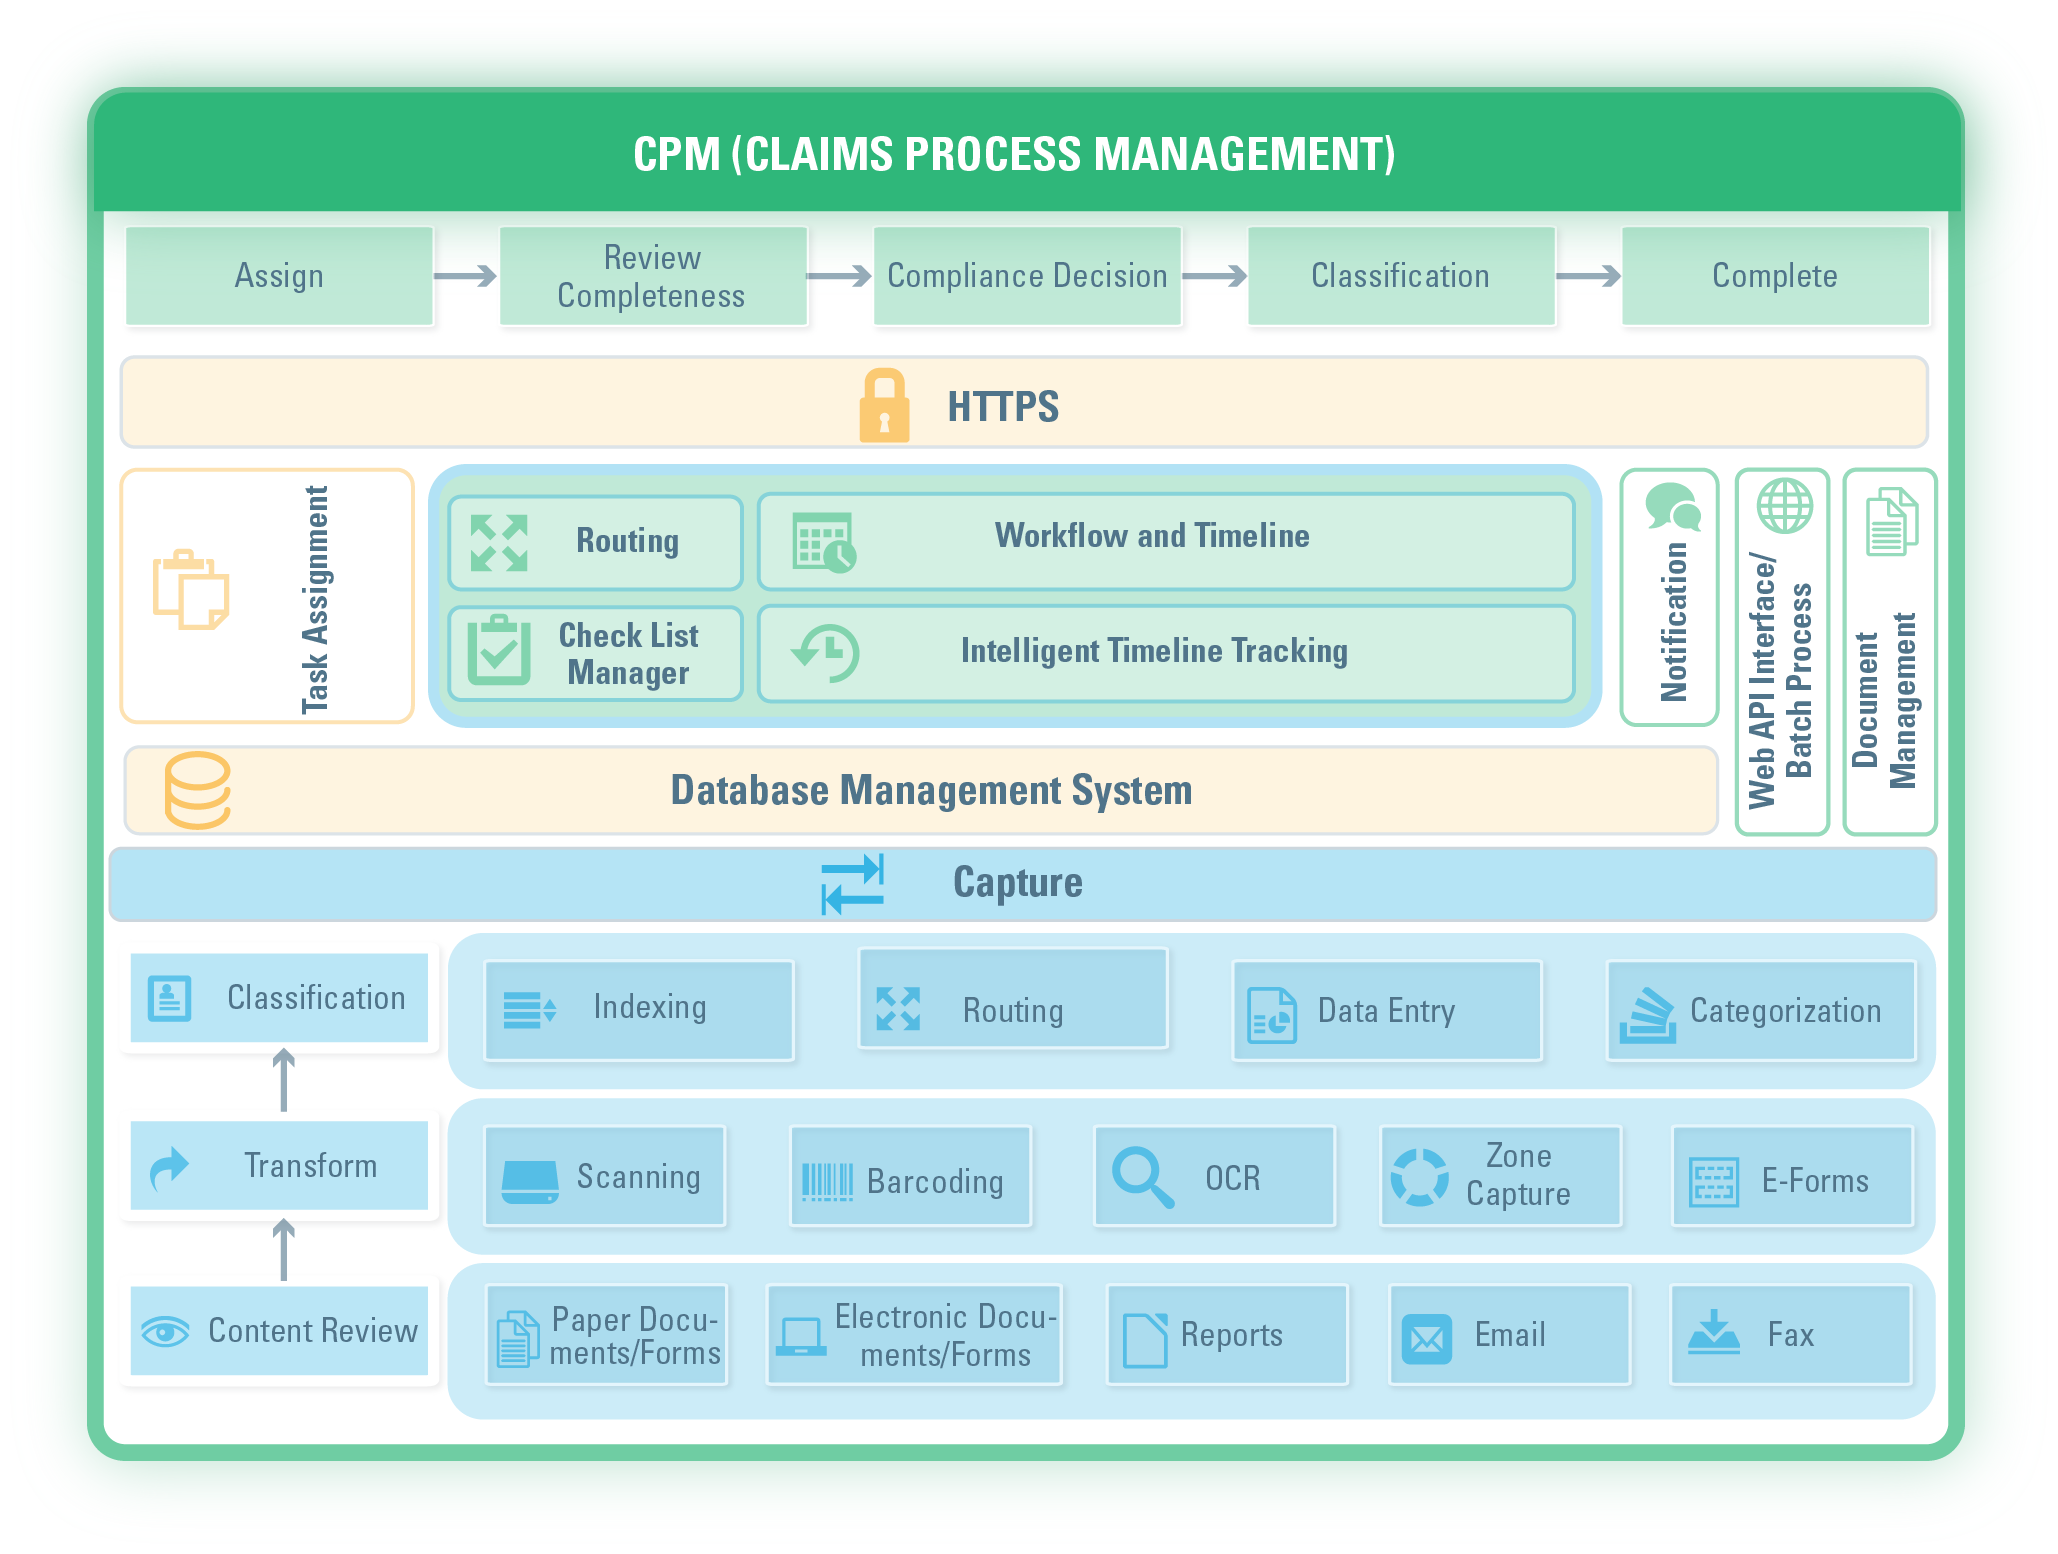Select the Compliance Decision step
This screenshot has height=1554, width=2058.
point(1027,276)
